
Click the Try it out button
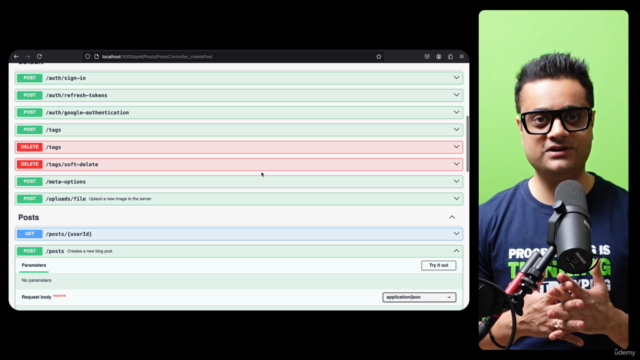tap(438, 265)
